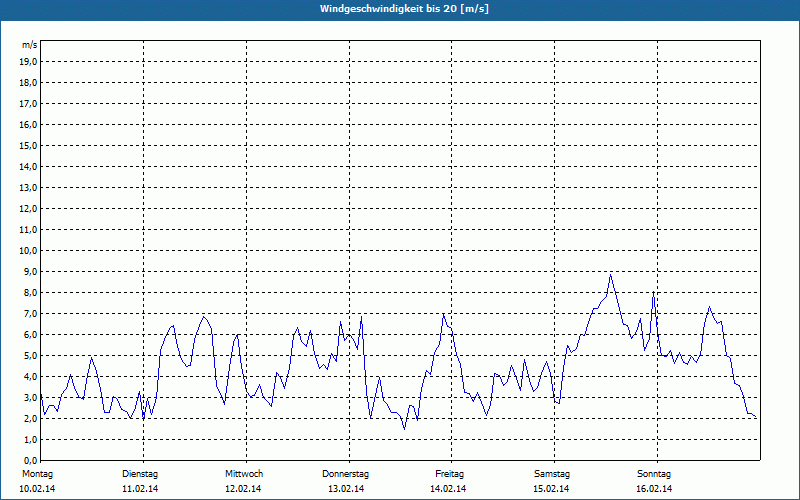
Task: Select the 16,0 y-axis value
Action: 29,124
